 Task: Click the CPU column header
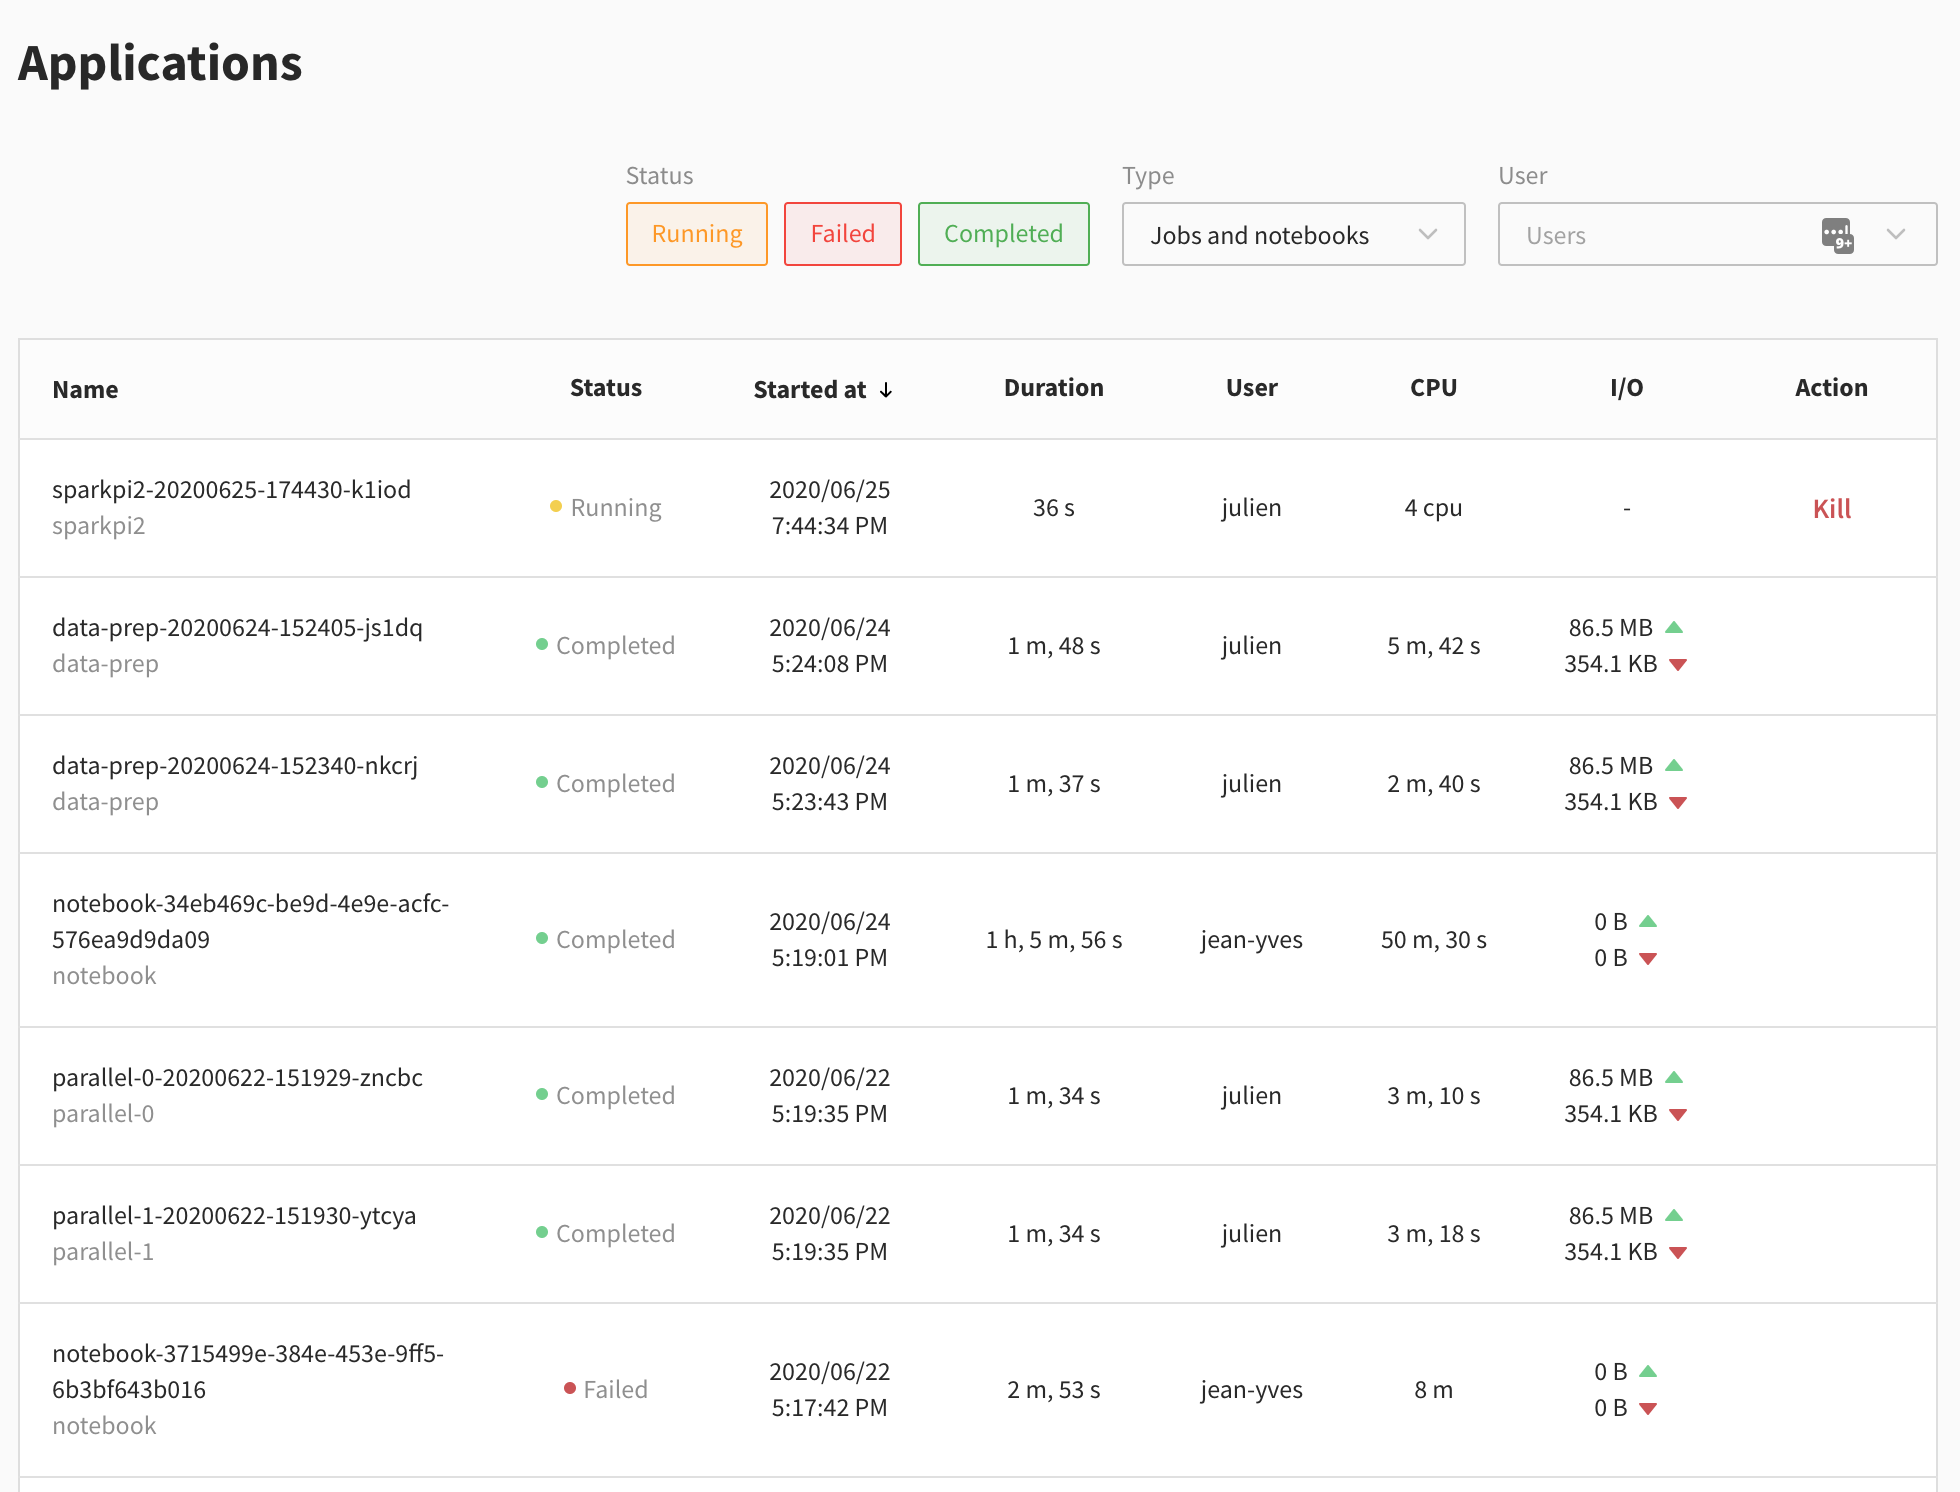[1433, 388]
